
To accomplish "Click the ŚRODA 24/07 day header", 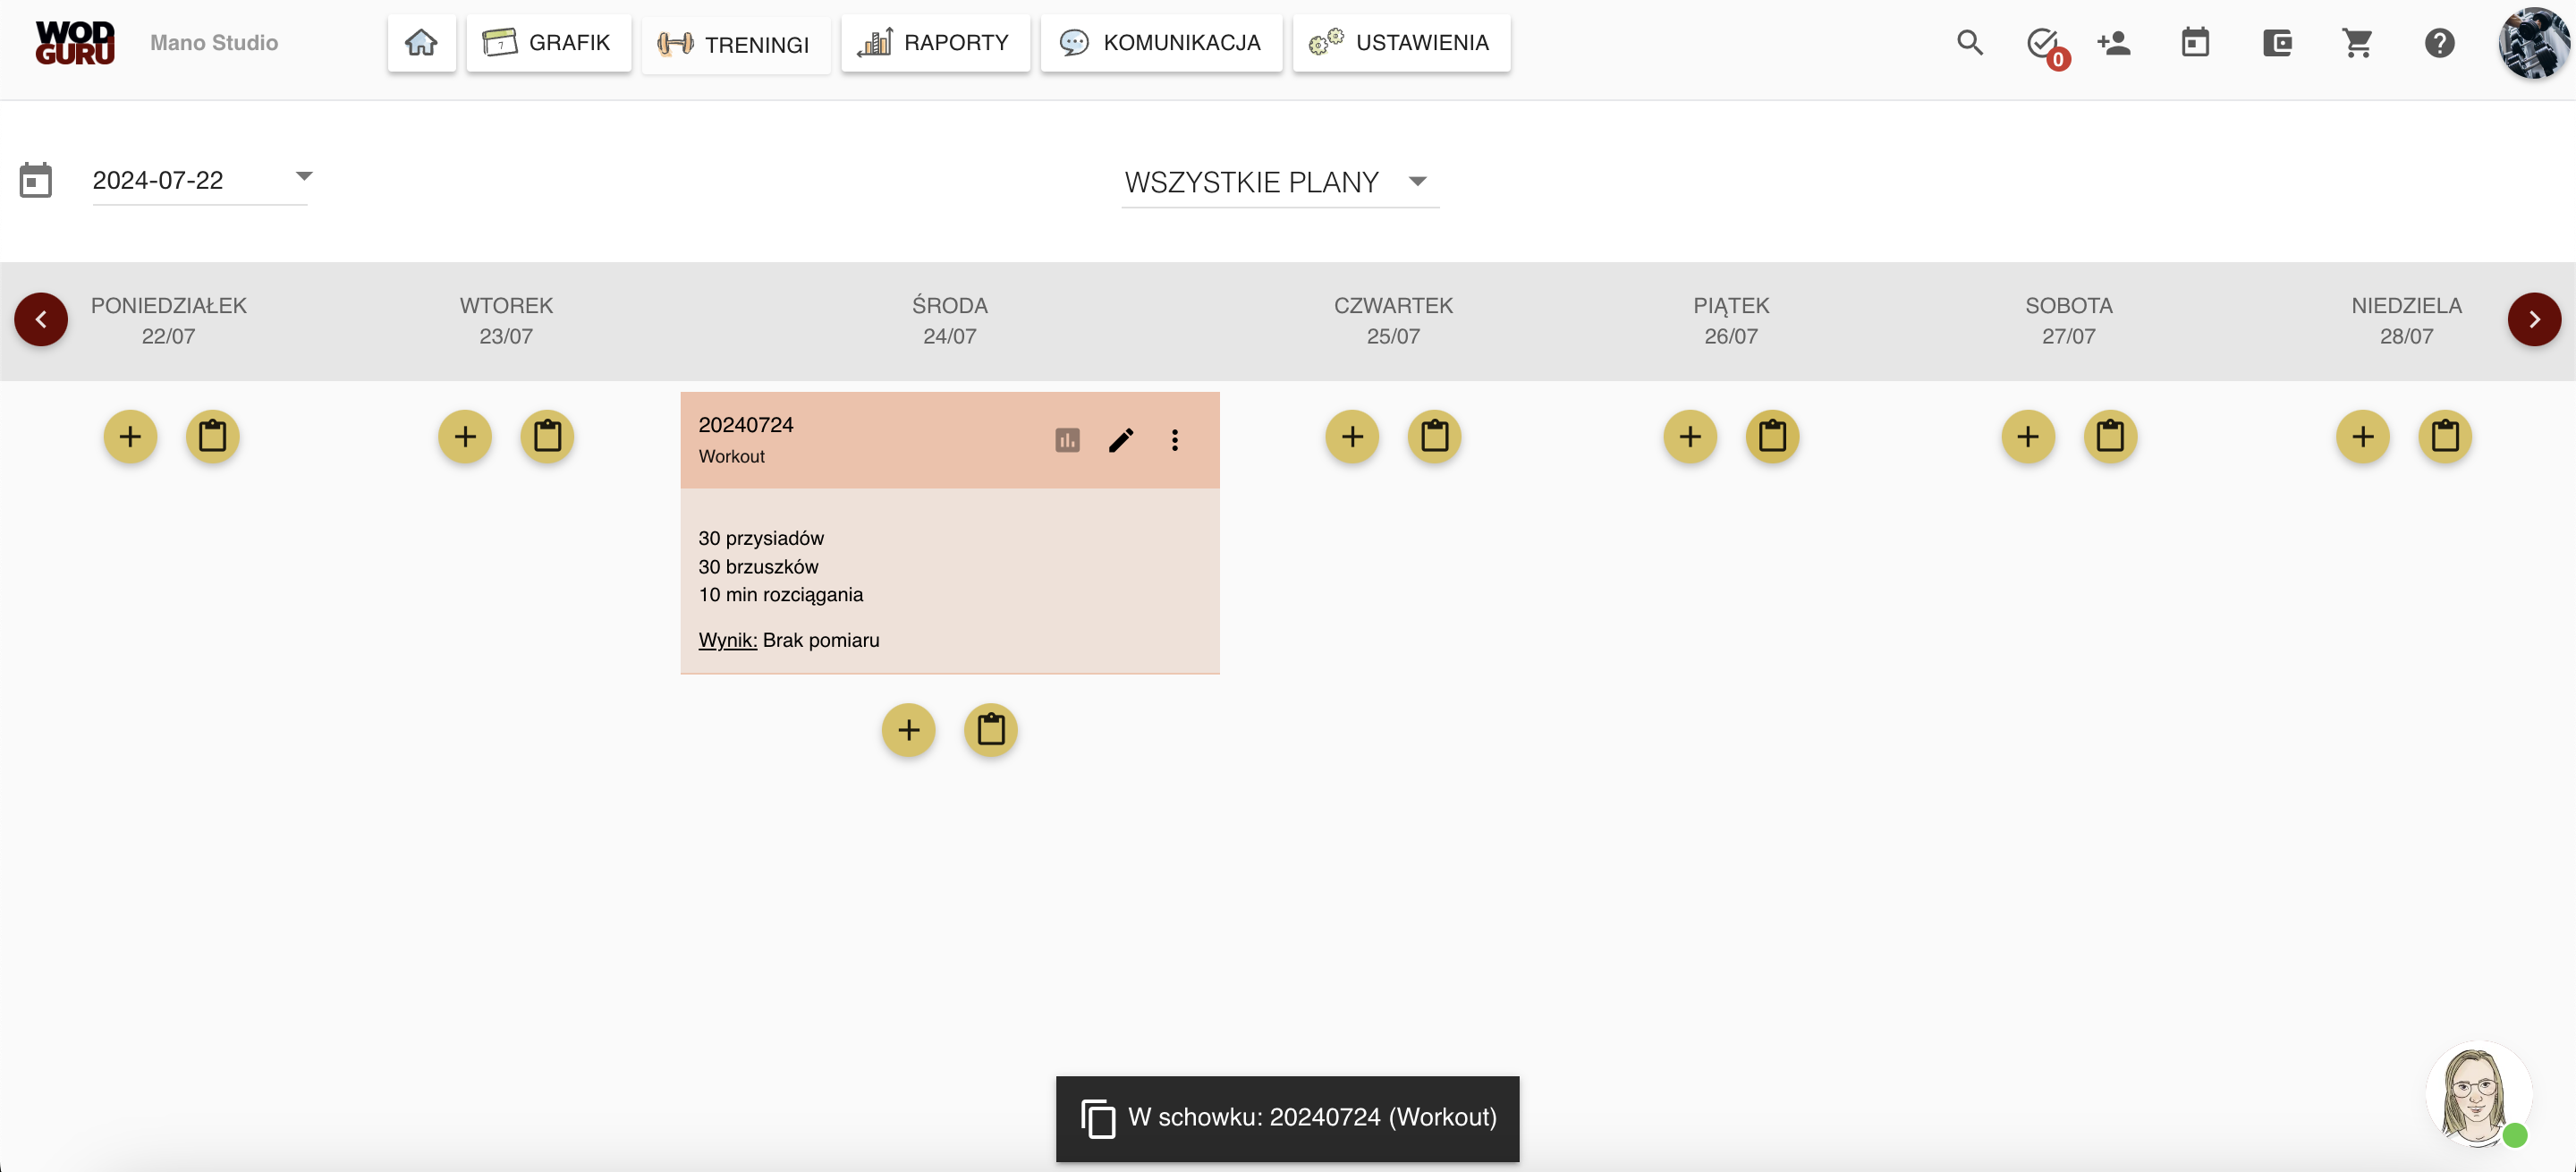I will click(x=949, y=320).
